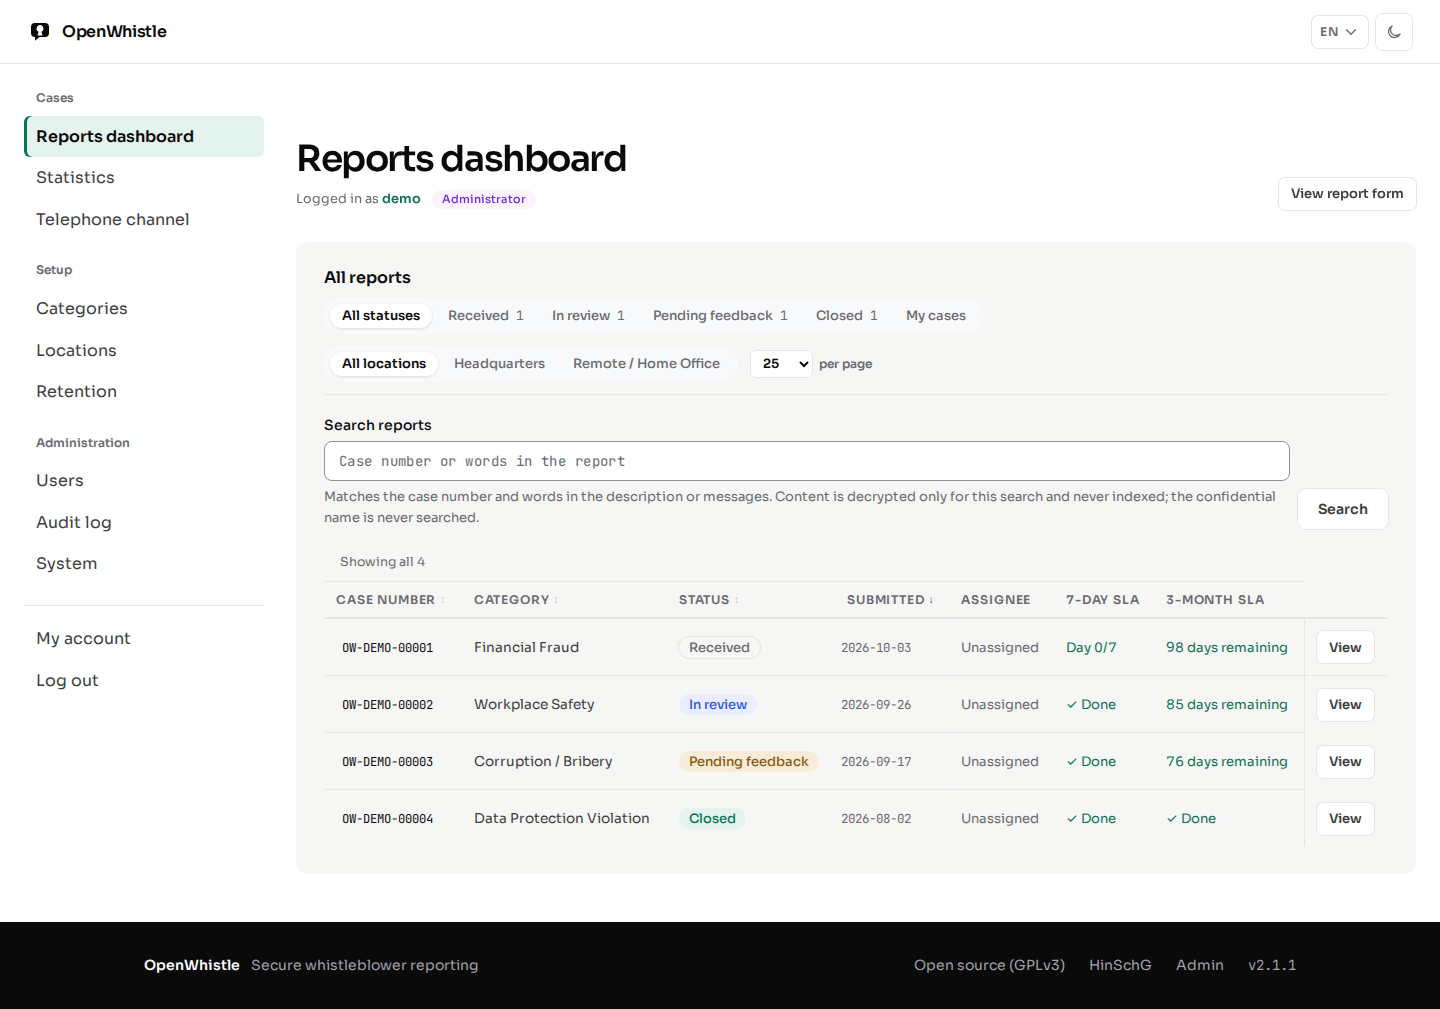Screen dimensions: 1440x1009
Task: Open Categories setup page
Action: [x=144, y=309]
